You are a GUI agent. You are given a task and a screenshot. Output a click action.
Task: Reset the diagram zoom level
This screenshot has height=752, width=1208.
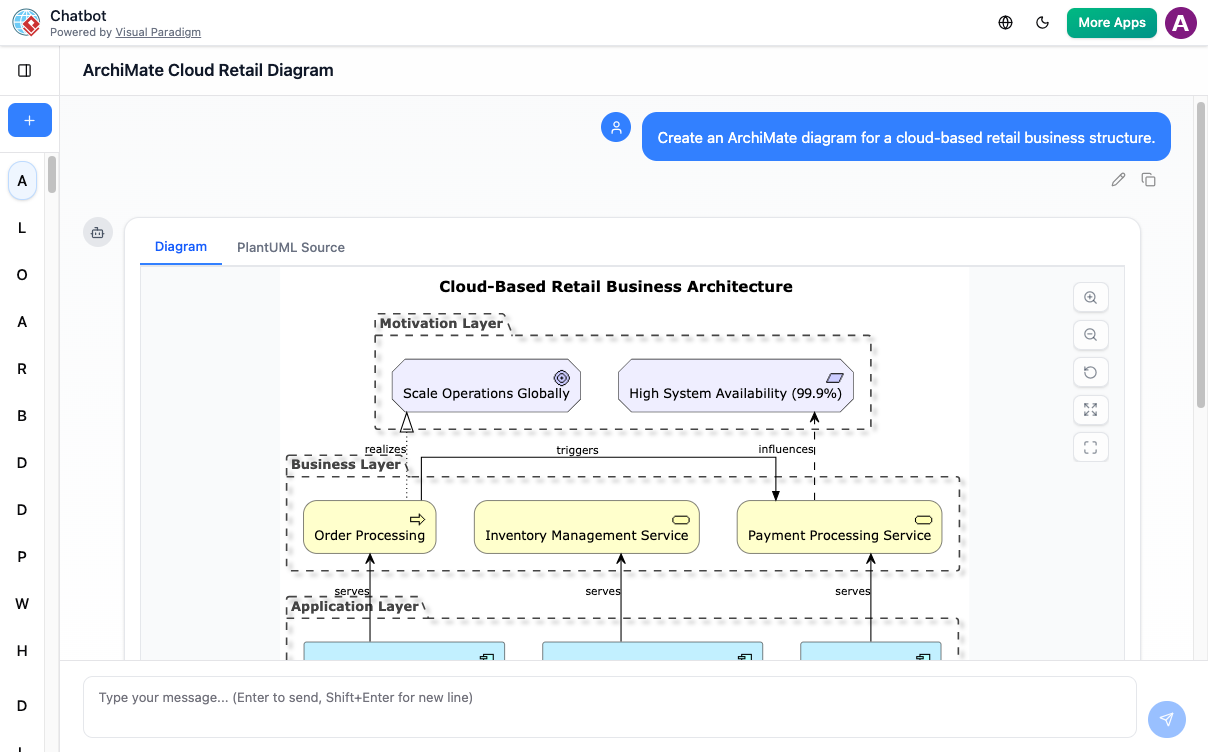(x=1090, y=371)
